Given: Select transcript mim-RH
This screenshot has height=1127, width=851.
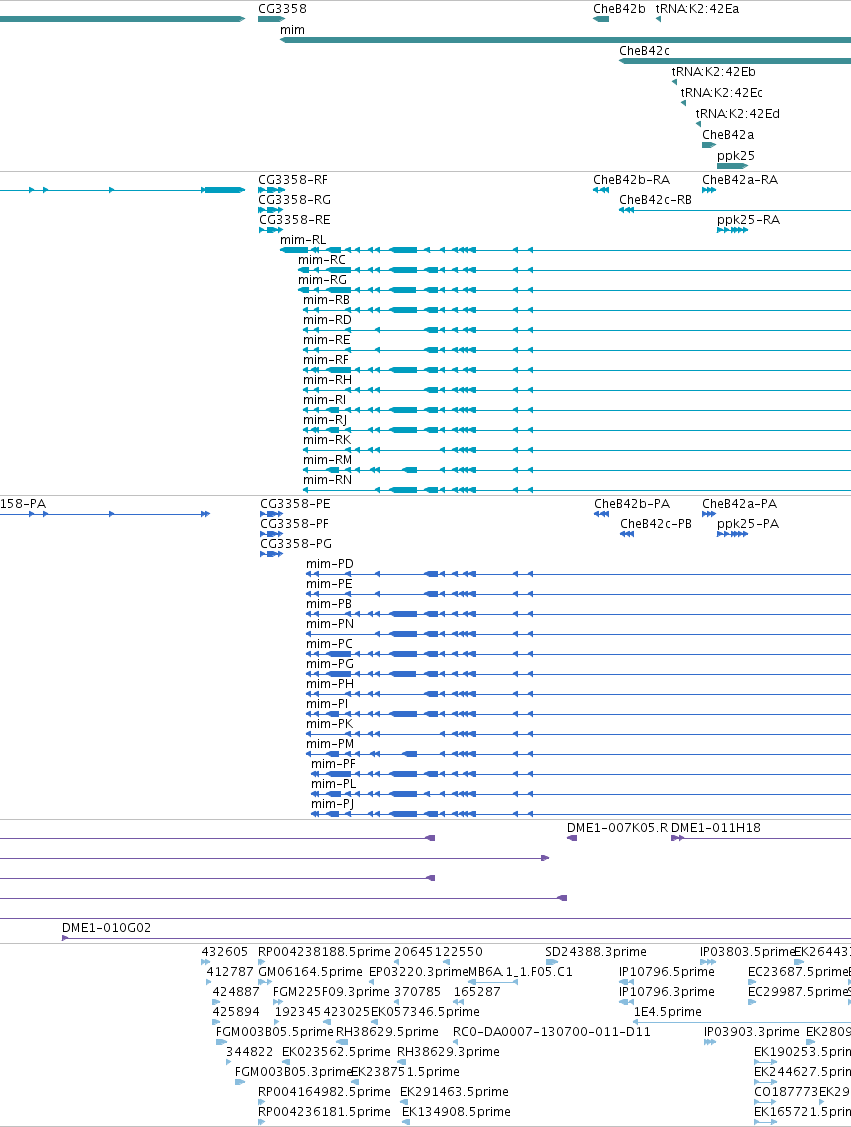Looking at the screenshot, I should pyautogui.click(x=327, y=380).
